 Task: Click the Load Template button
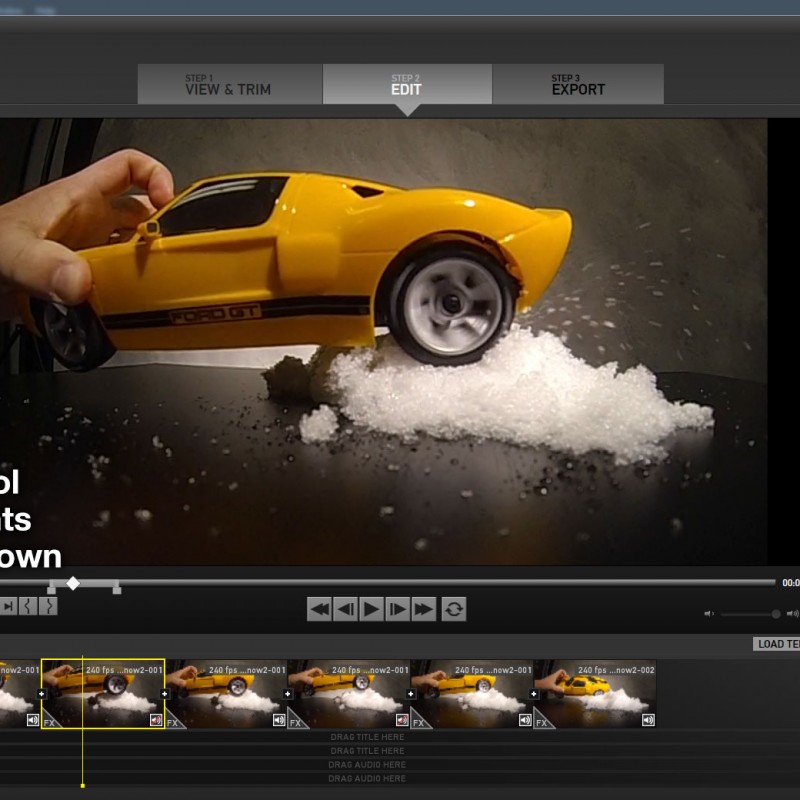coord(776,644)
